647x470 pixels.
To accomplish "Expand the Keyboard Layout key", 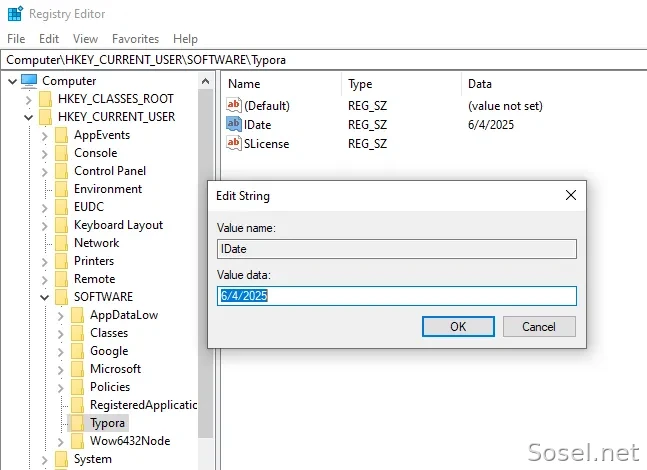I will 45,226.
